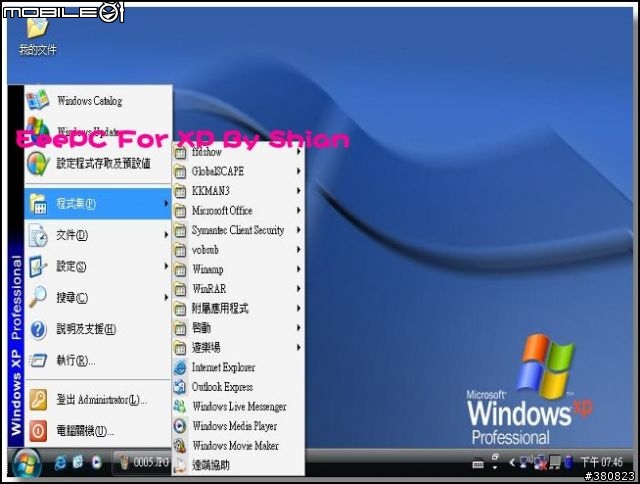640x484 pixels.
Task: Open Microsoft Office program folder
Action: point(238,211)
